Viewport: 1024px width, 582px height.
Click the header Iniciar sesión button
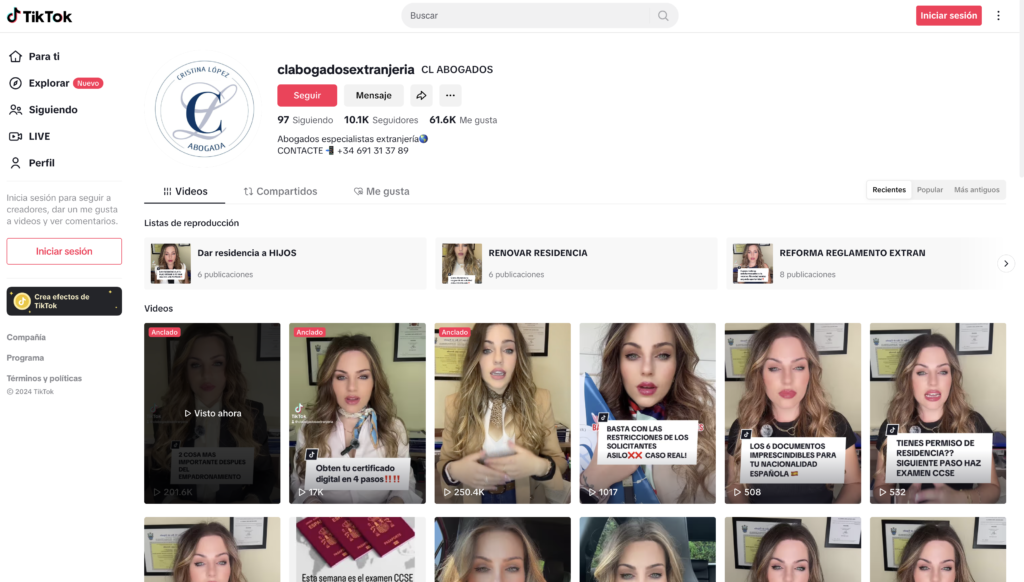pyautogui.click(x=948, y=16)
